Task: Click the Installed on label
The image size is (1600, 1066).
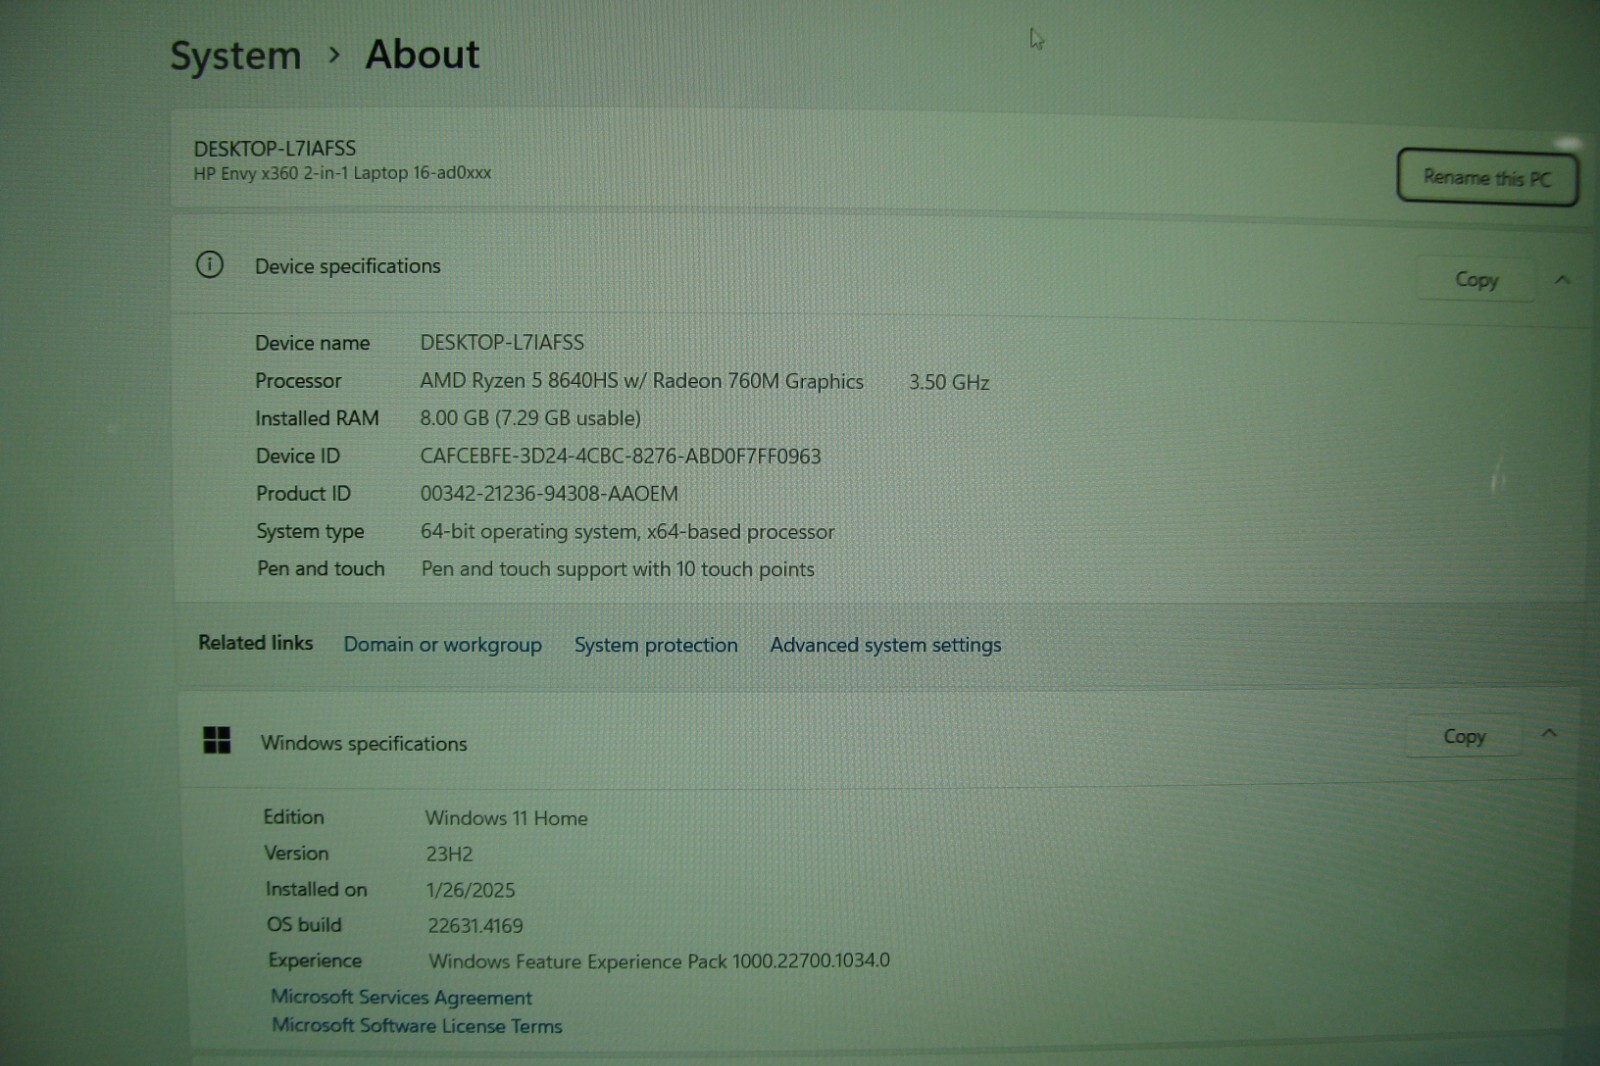Action: 316,889
